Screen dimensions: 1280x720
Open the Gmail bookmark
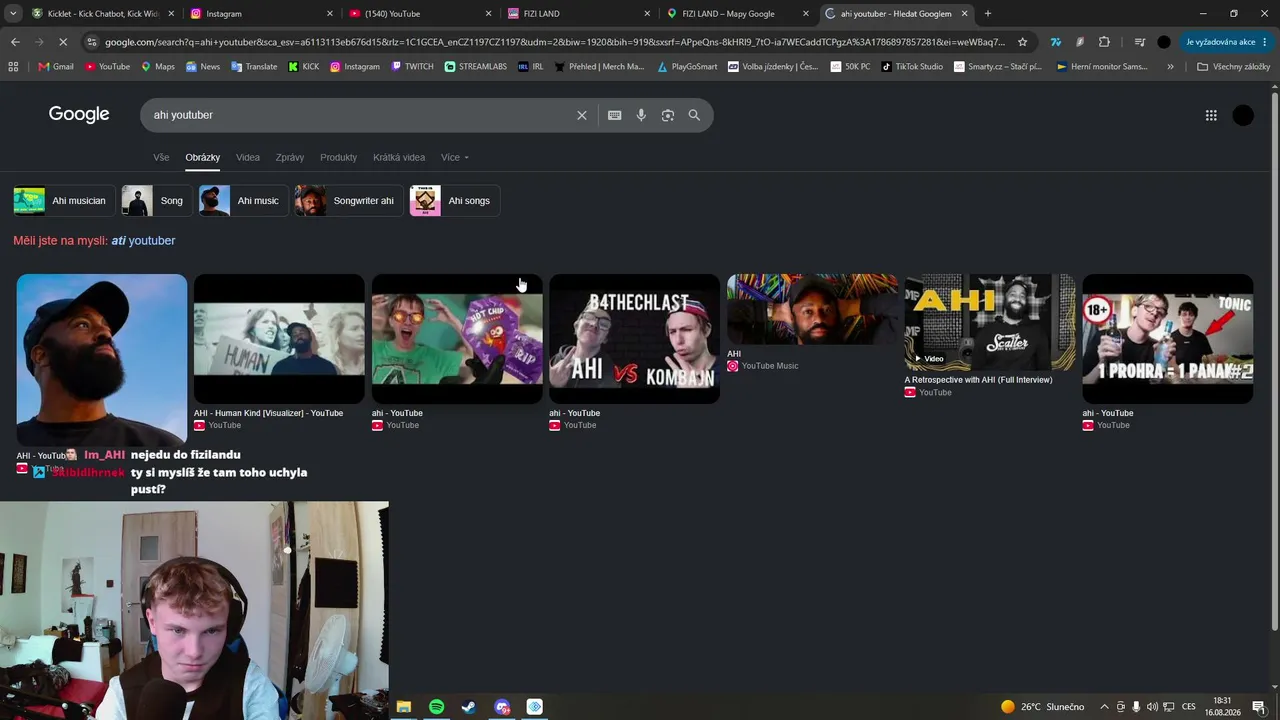coord(56,67)
